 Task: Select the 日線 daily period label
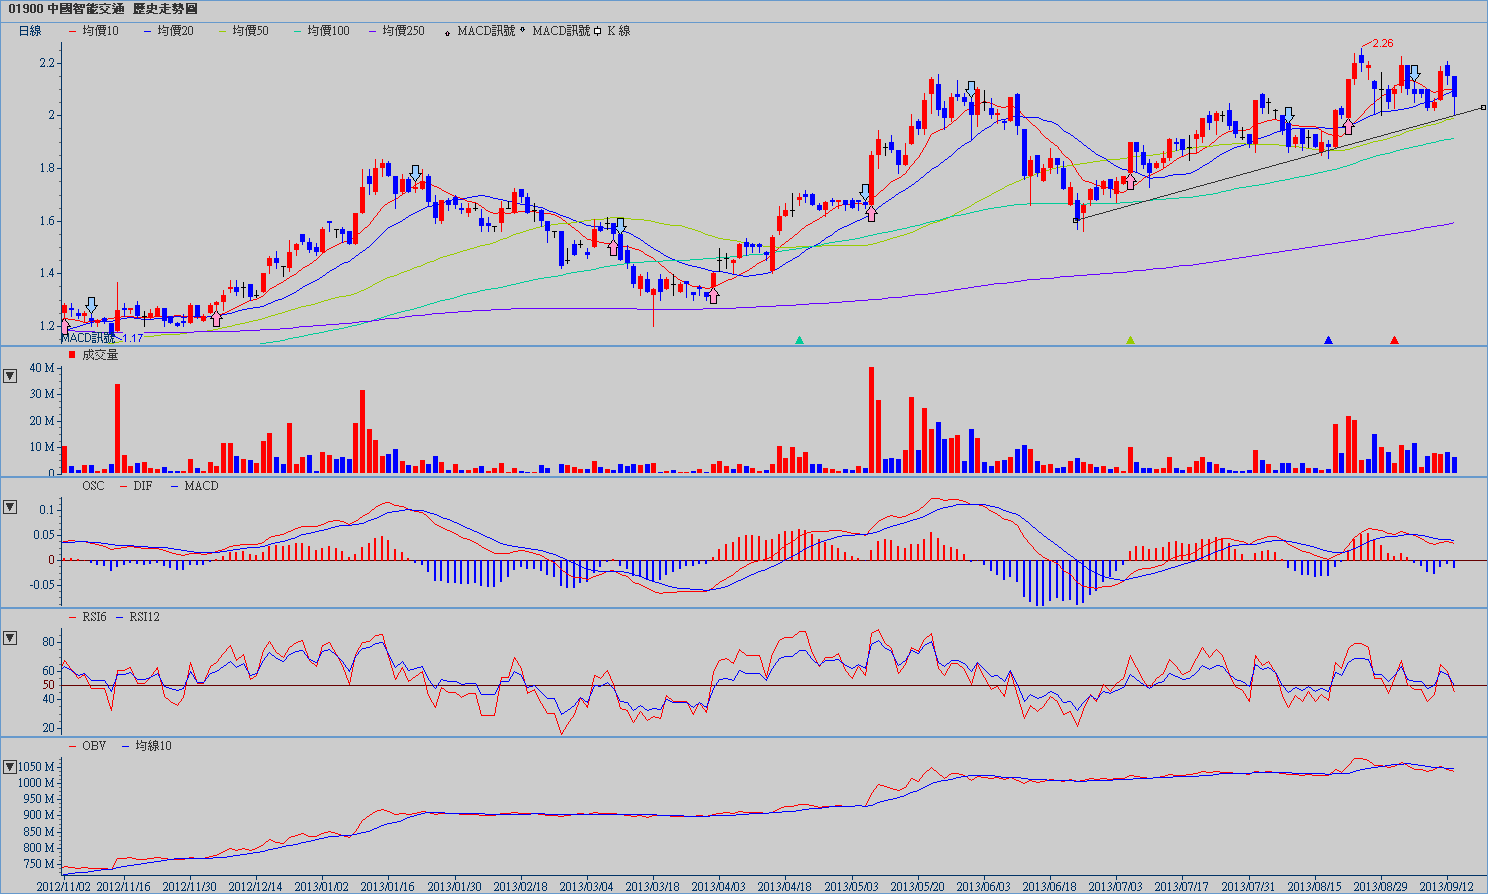(30, 31)
